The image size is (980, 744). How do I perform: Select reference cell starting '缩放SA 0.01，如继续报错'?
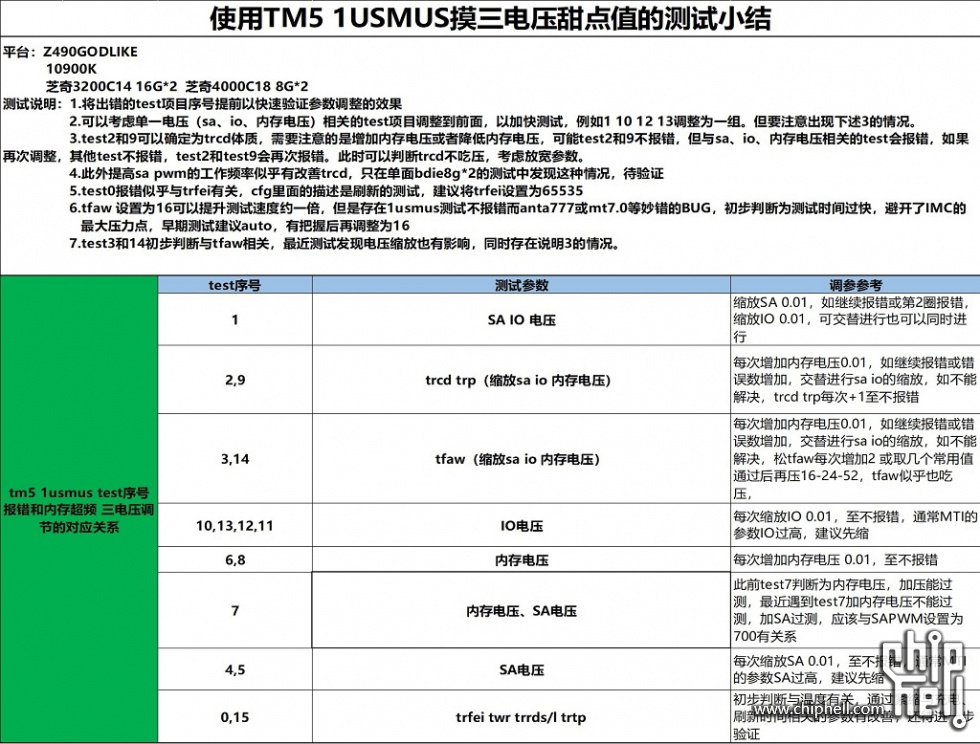[855, 319]
